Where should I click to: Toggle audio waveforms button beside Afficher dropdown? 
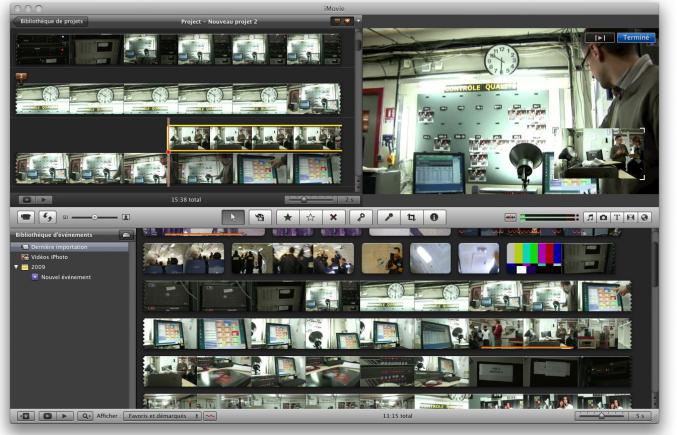point(210,416)
